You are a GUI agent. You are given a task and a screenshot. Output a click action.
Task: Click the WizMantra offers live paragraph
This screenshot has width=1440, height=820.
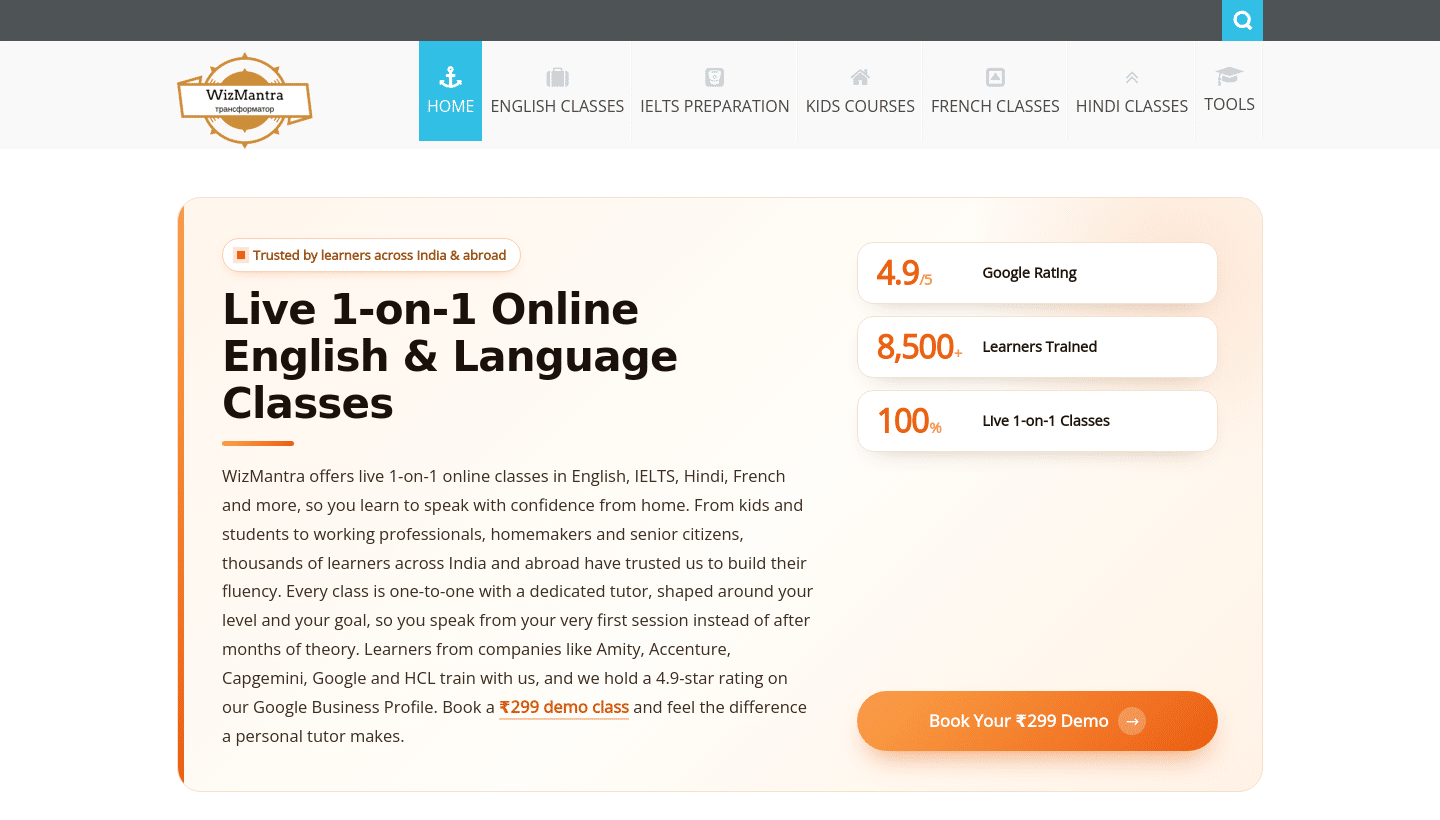coord(518,606)
